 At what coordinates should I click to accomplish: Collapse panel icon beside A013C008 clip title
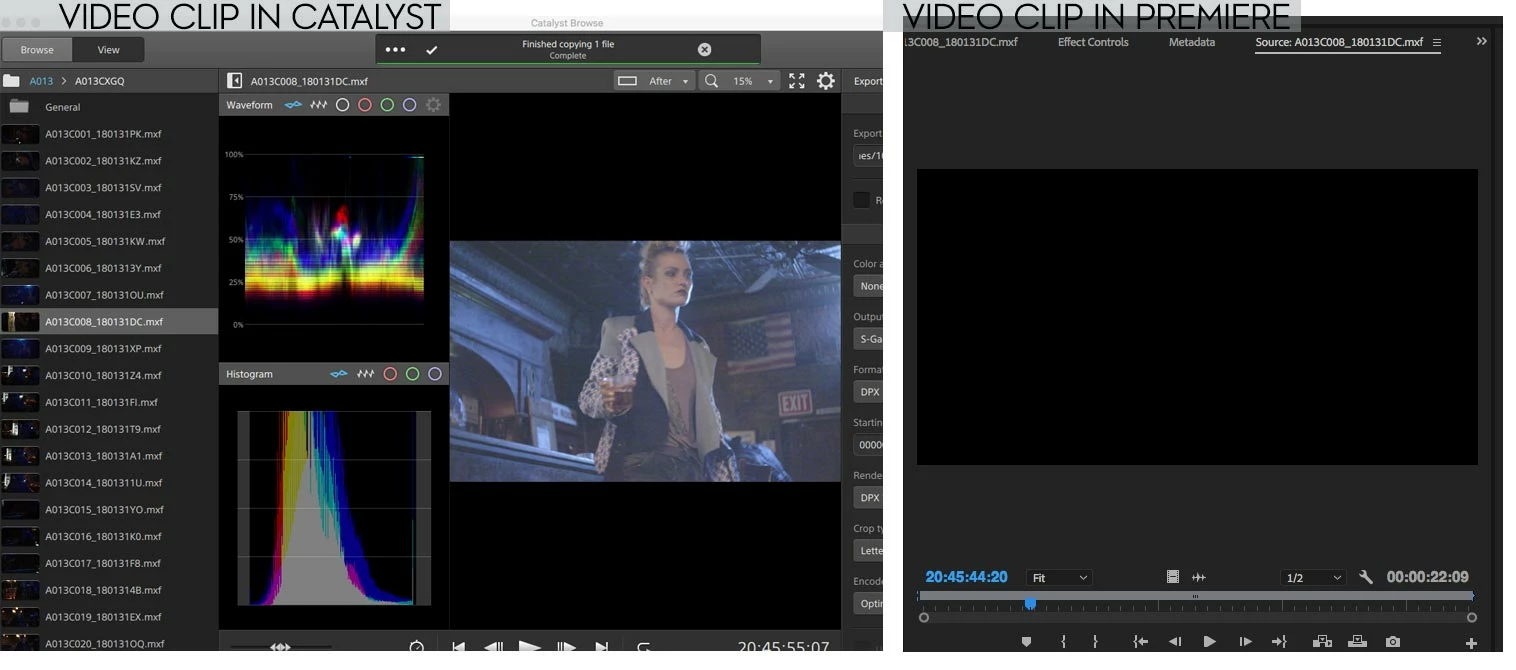pyautogui.click(x=235, y=81)
